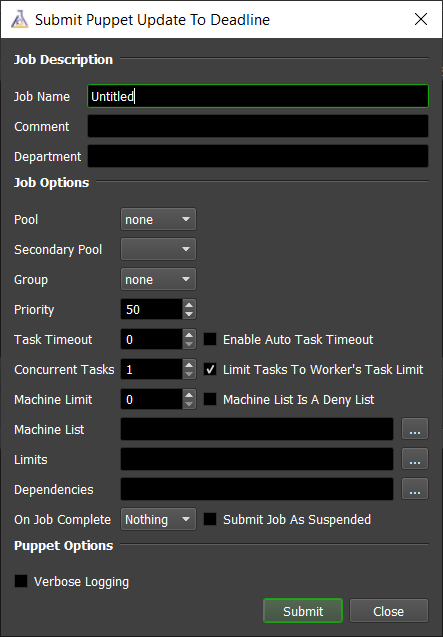Increase Concurrent Tasks with the up arrow
This screenshot has width=443, height=637.
189,365
